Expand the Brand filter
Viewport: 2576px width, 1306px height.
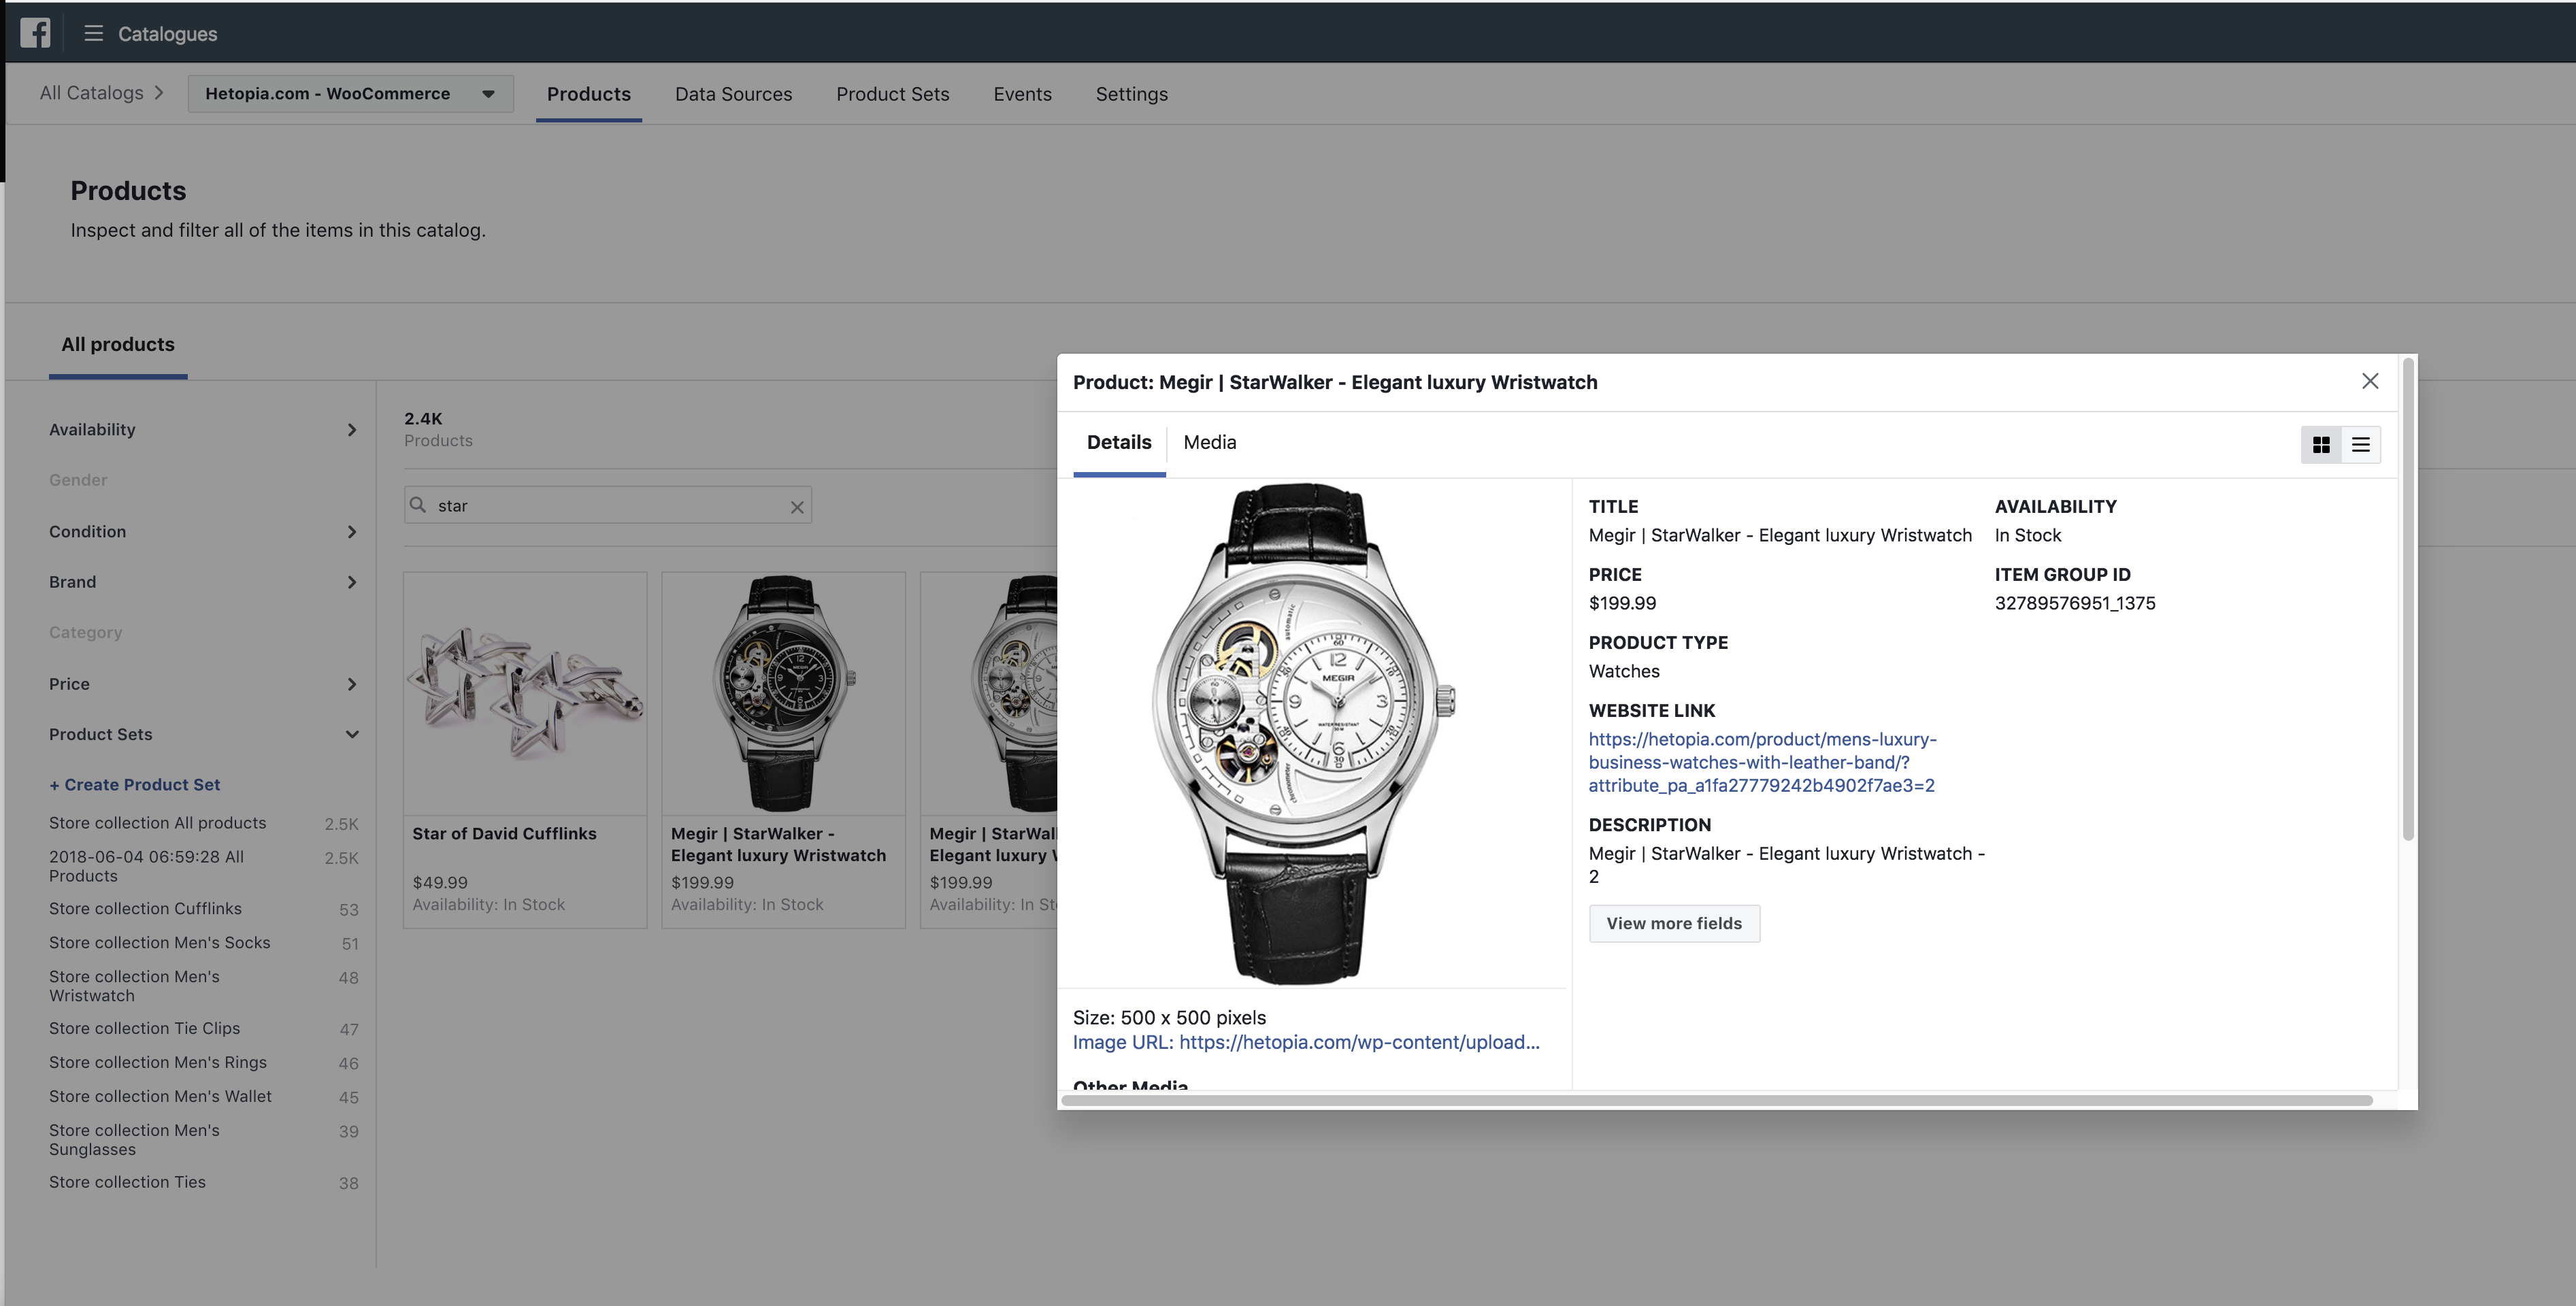click(x=204, y=582)
